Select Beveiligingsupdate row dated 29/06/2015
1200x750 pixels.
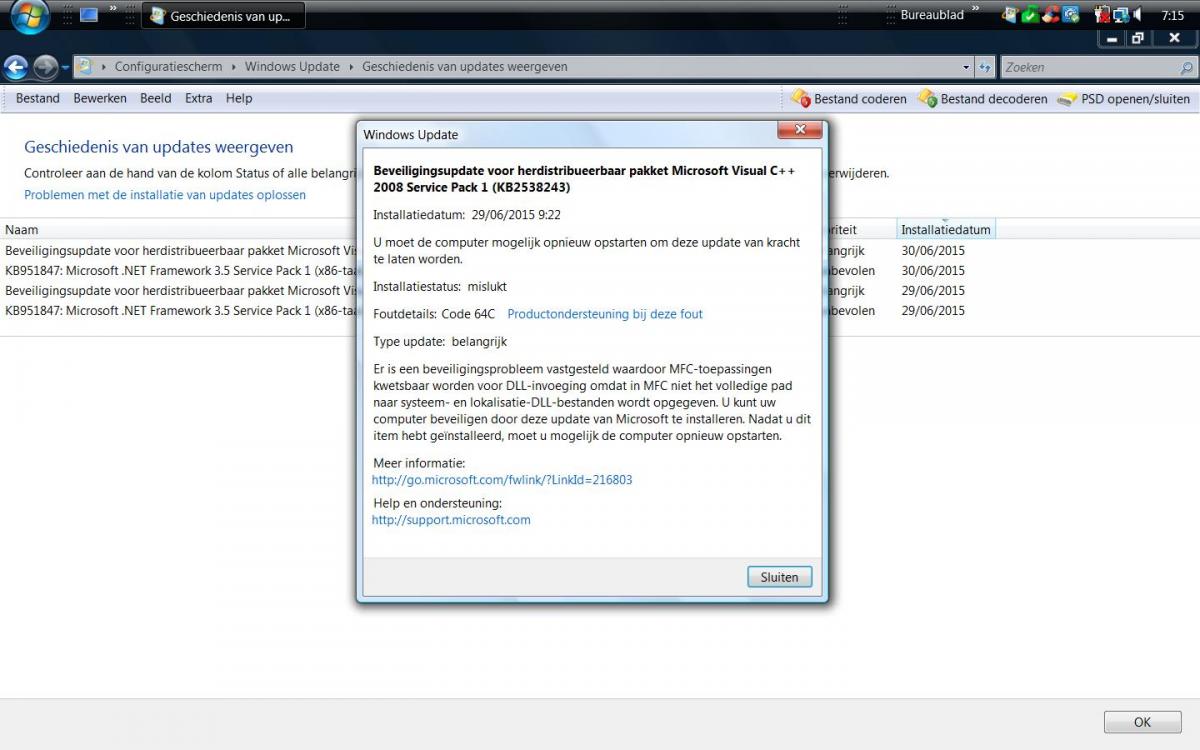498,291
